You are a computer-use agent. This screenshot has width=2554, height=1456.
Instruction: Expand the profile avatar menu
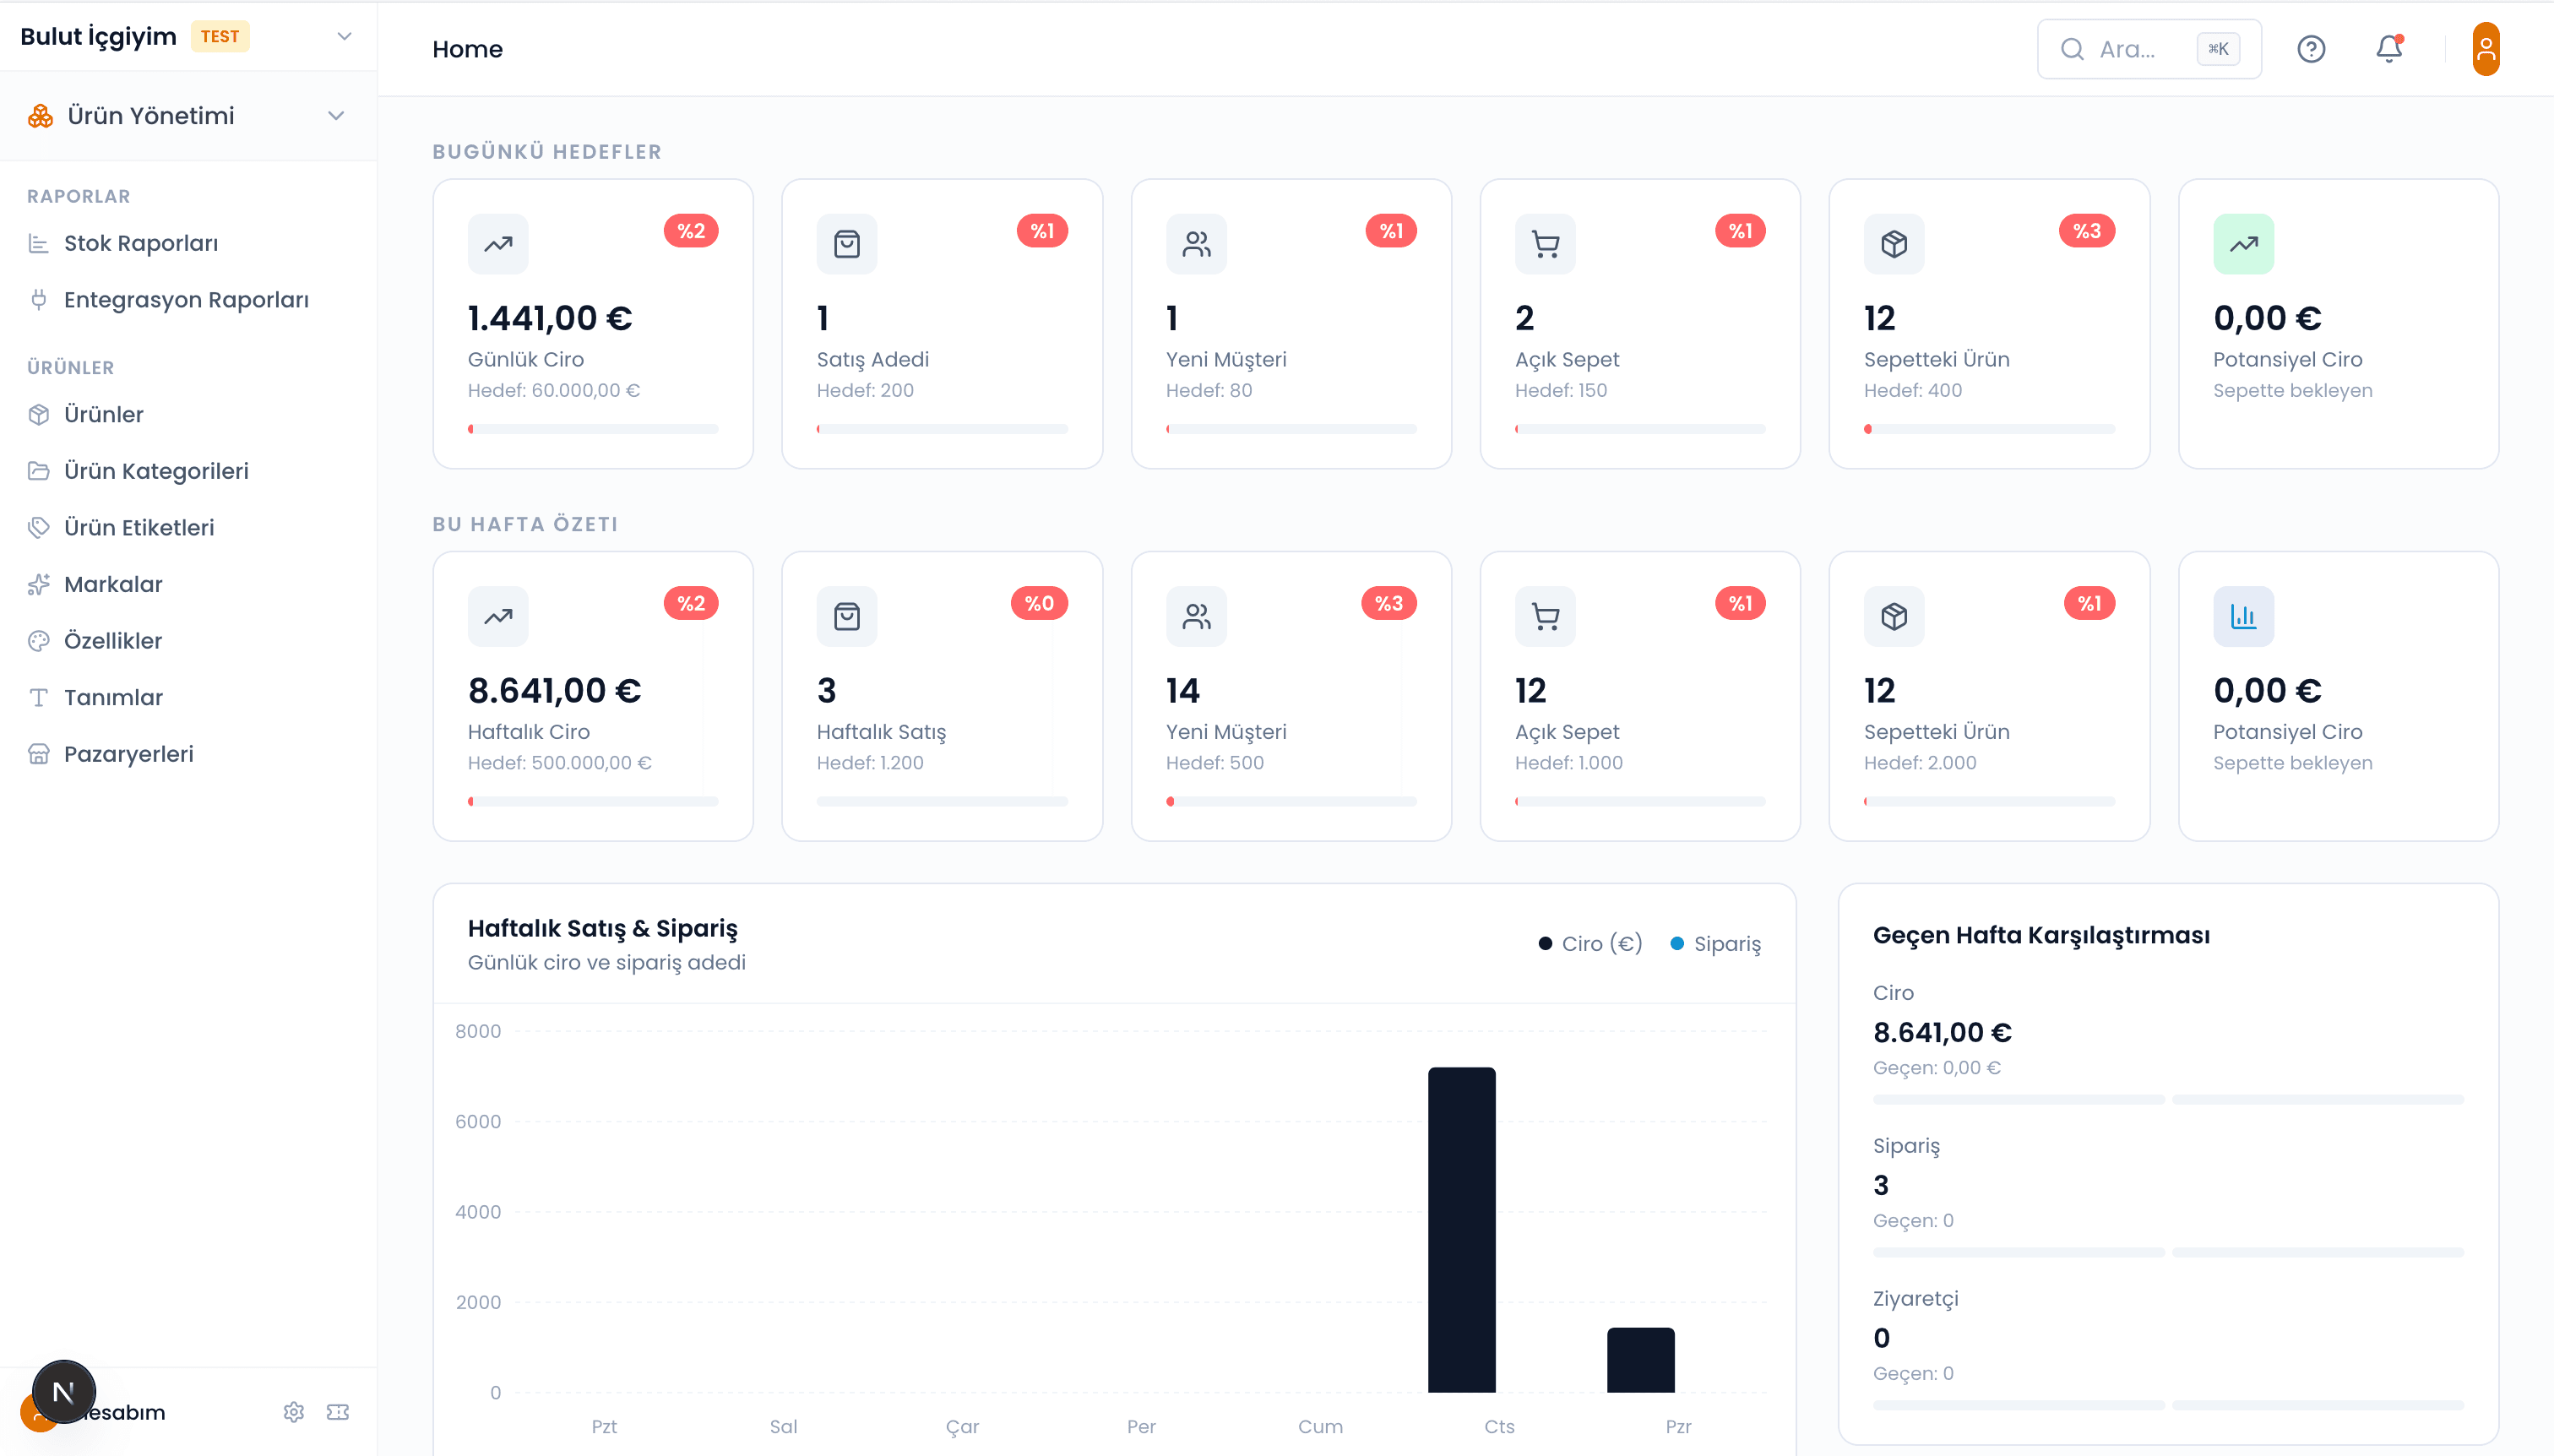point(2487,48)
